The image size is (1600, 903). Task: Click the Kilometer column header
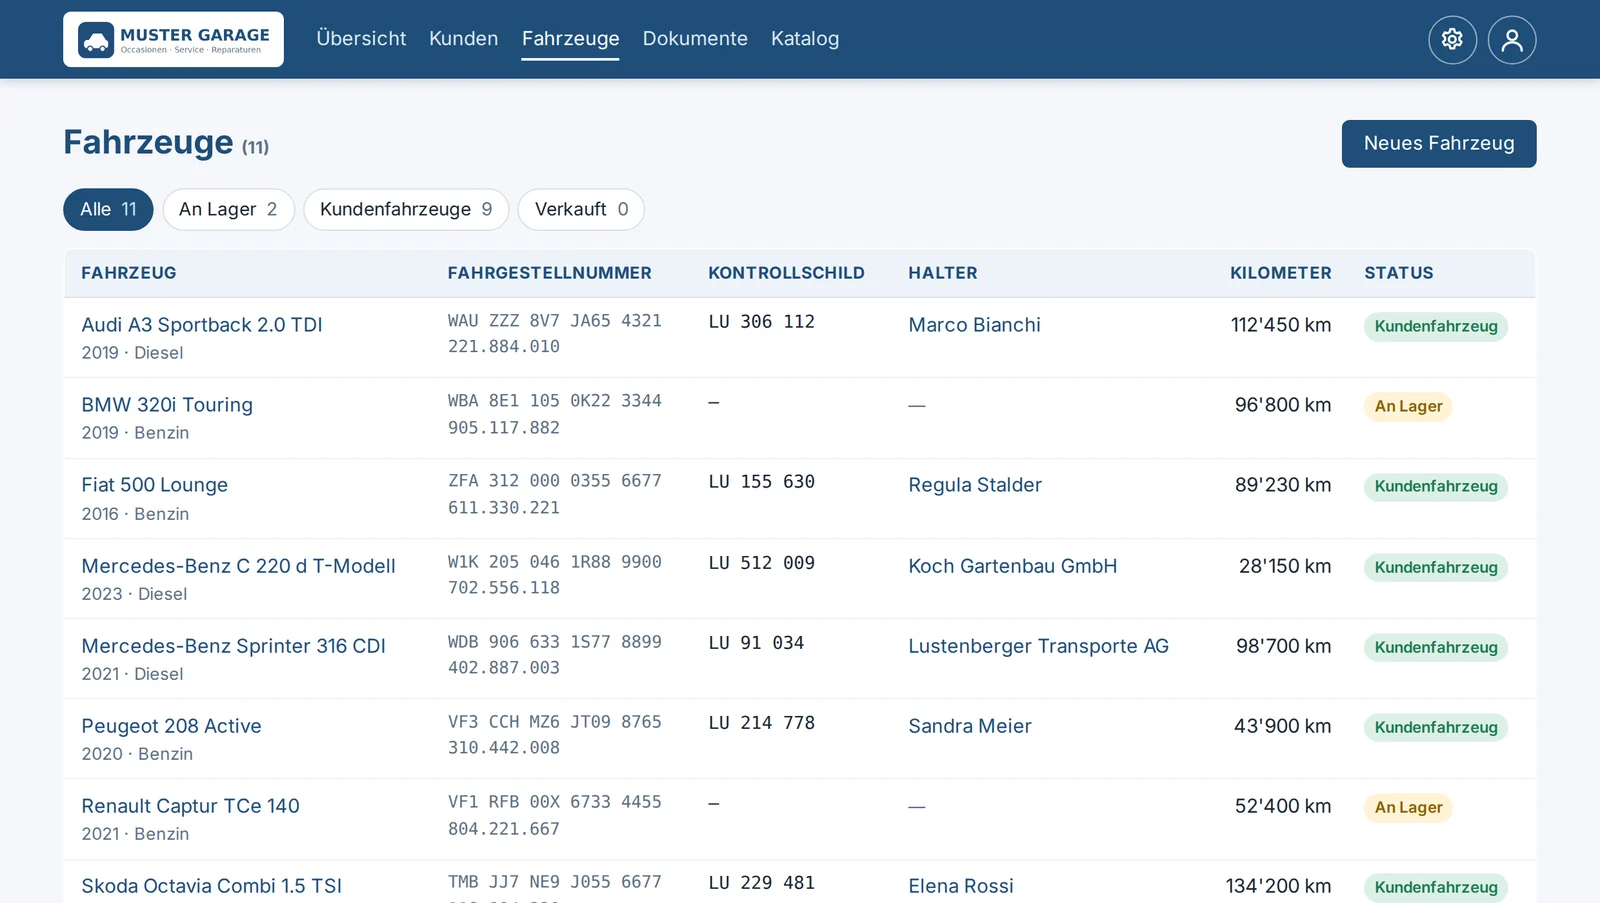click(1281, 273)
